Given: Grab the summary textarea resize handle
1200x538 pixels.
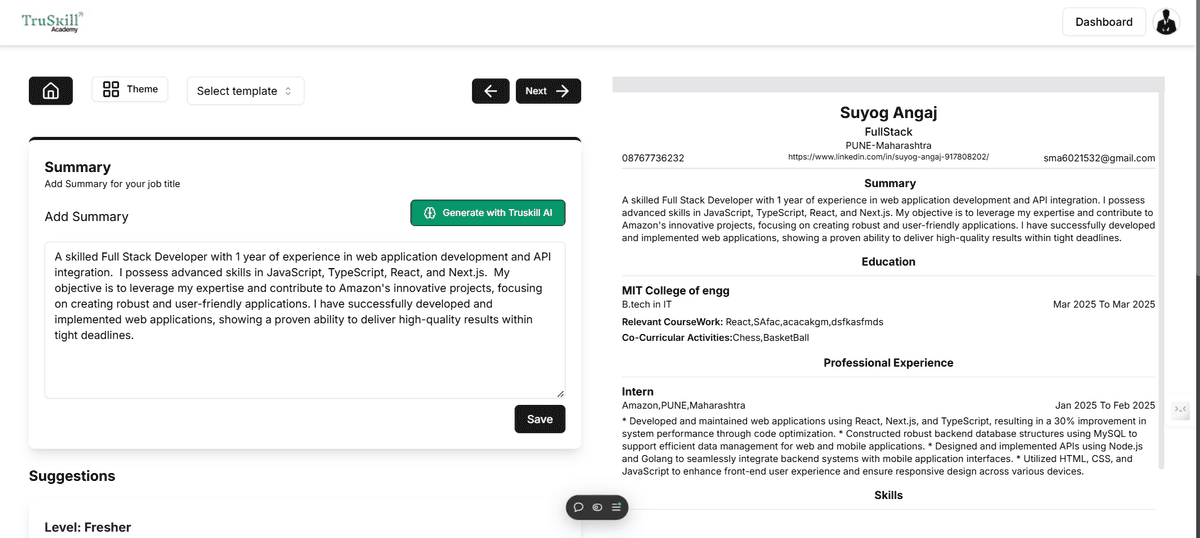Looking at the screenshot, I should [x=560, y=394].
